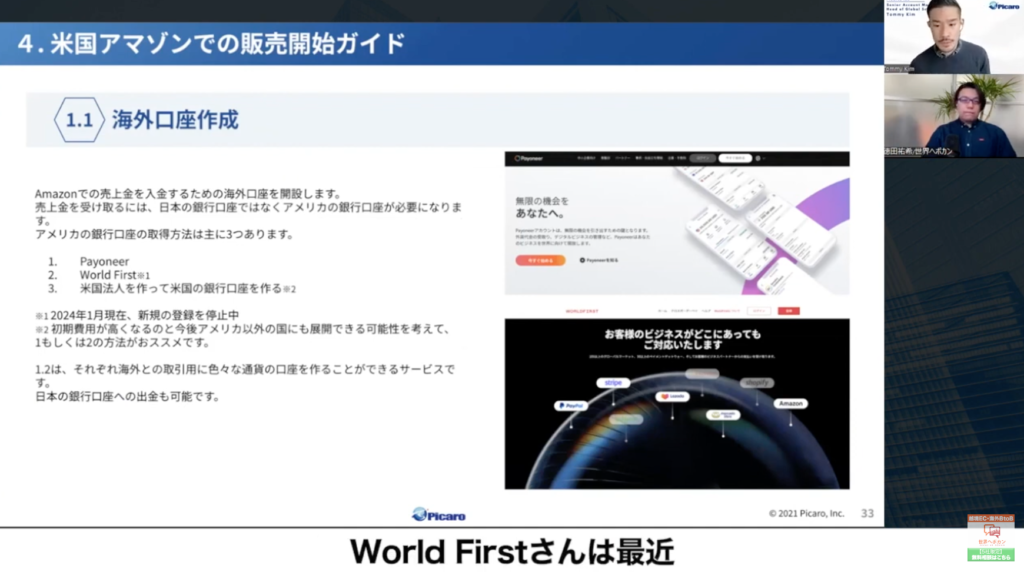Screen dimensions: 1024x572
Task: Click the orange start button in the Payoneer screenshot
Action: [540, 260]
